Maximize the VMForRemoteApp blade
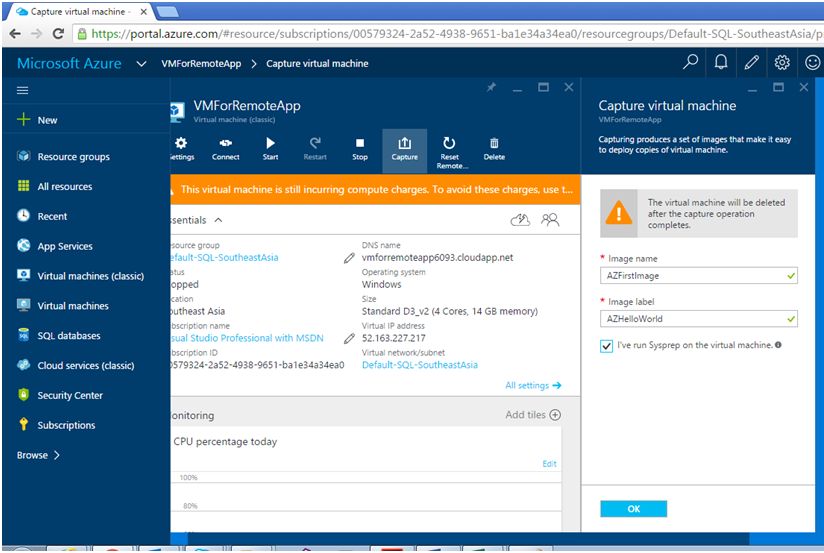Screen dimensions: 824x553 tap(543, 87)
